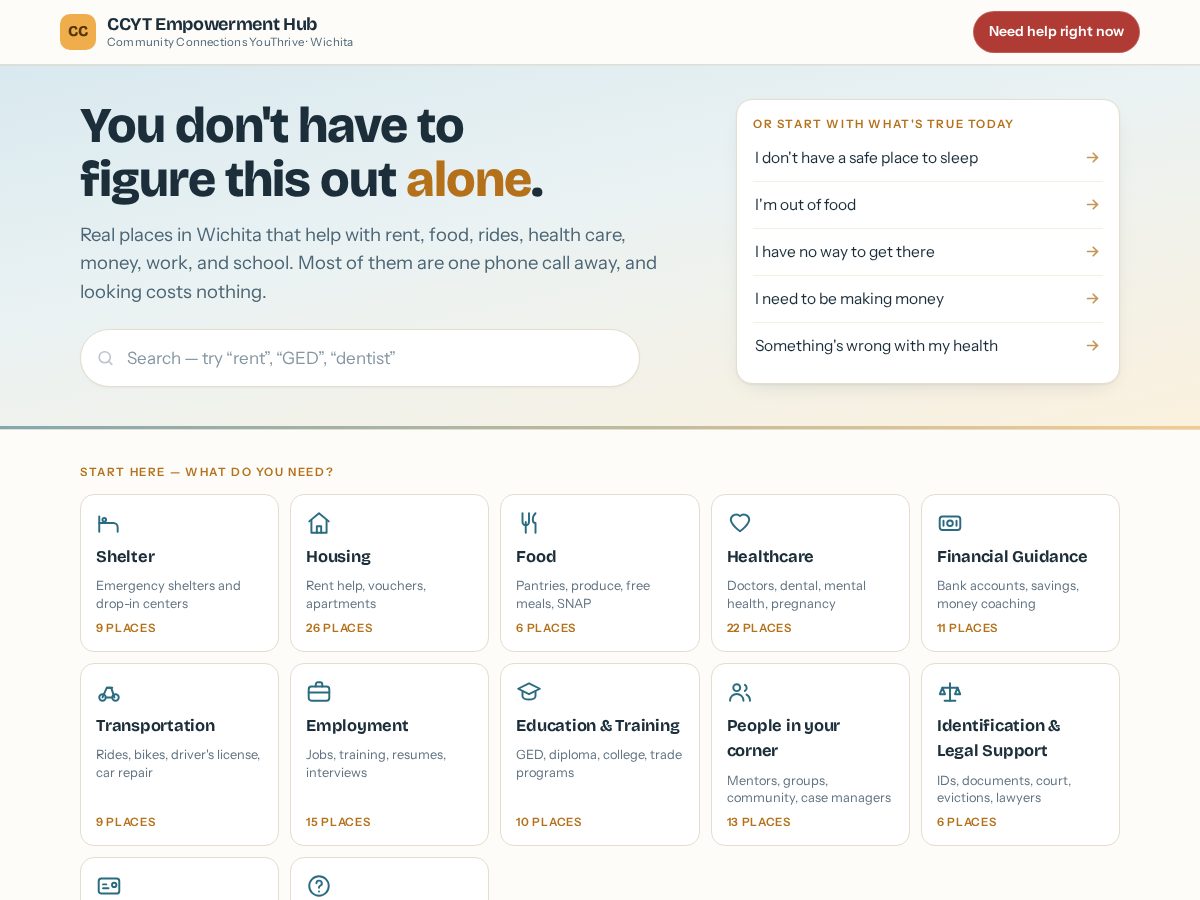Click 'Jobs, training, resumes, interviews' text
Viewport: 1200px width, 900px height.
click(x=376, y=764)
